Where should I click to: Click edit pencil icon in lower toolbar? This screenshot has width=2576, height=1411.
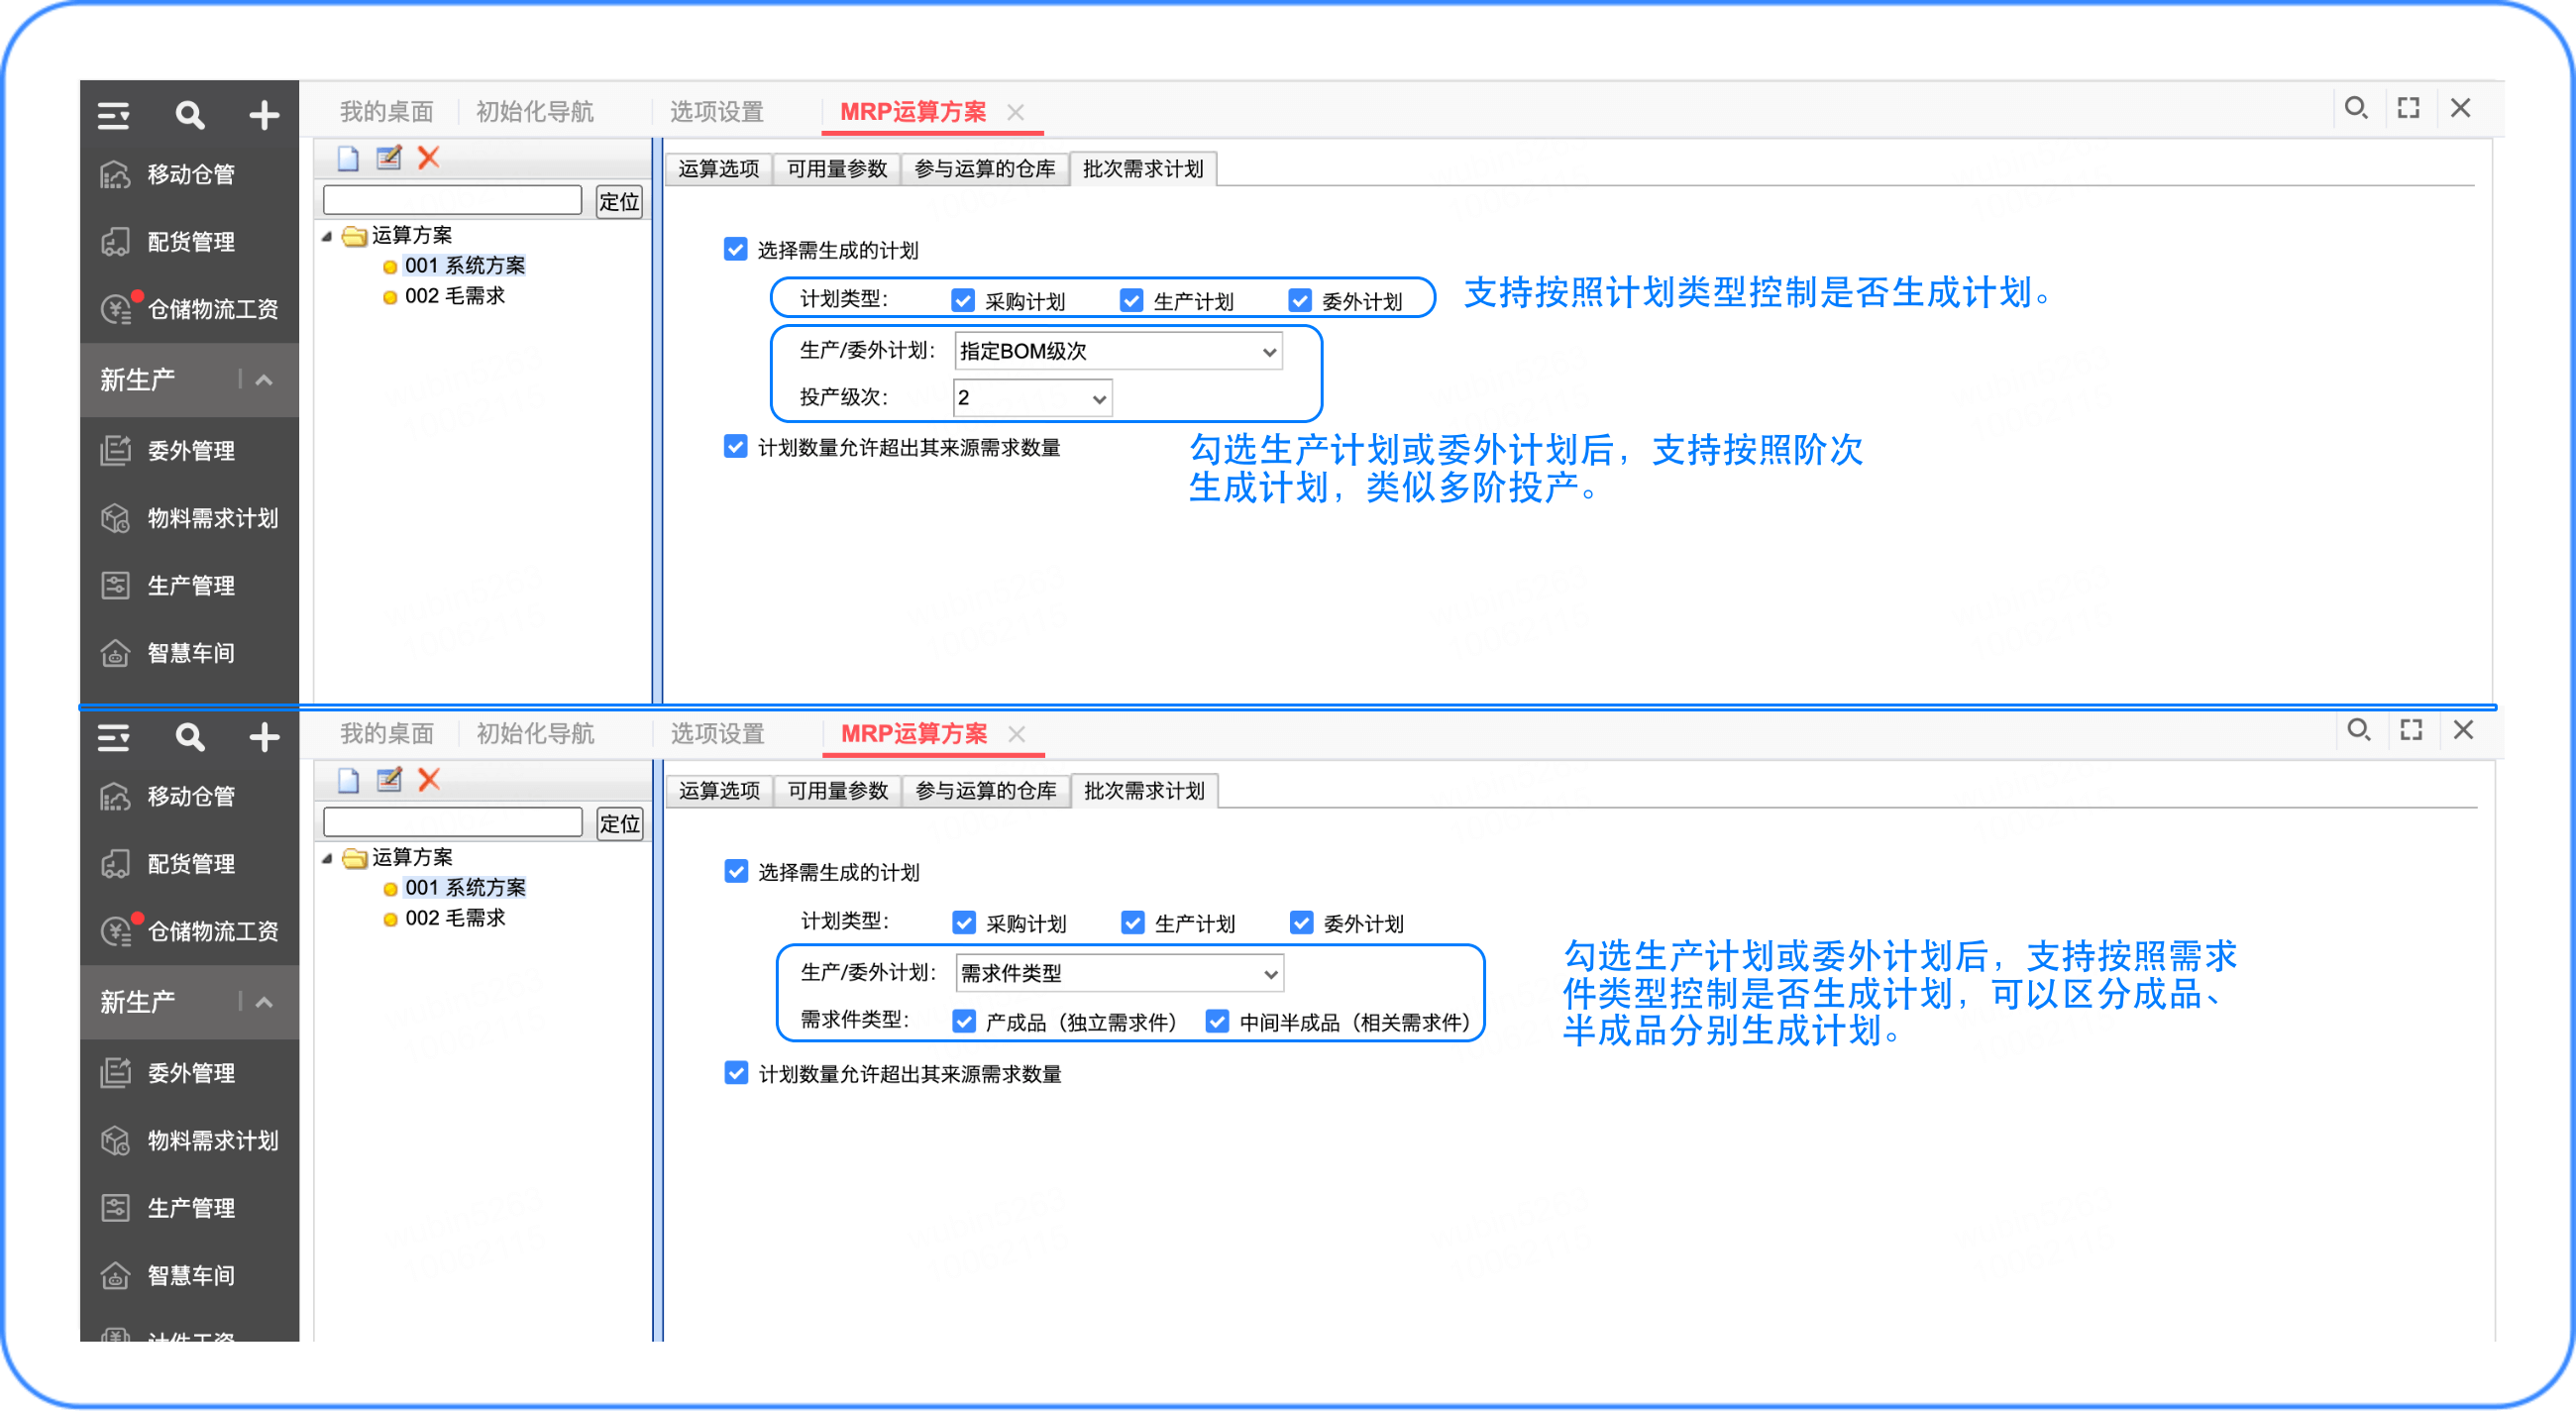click(389, 780)
